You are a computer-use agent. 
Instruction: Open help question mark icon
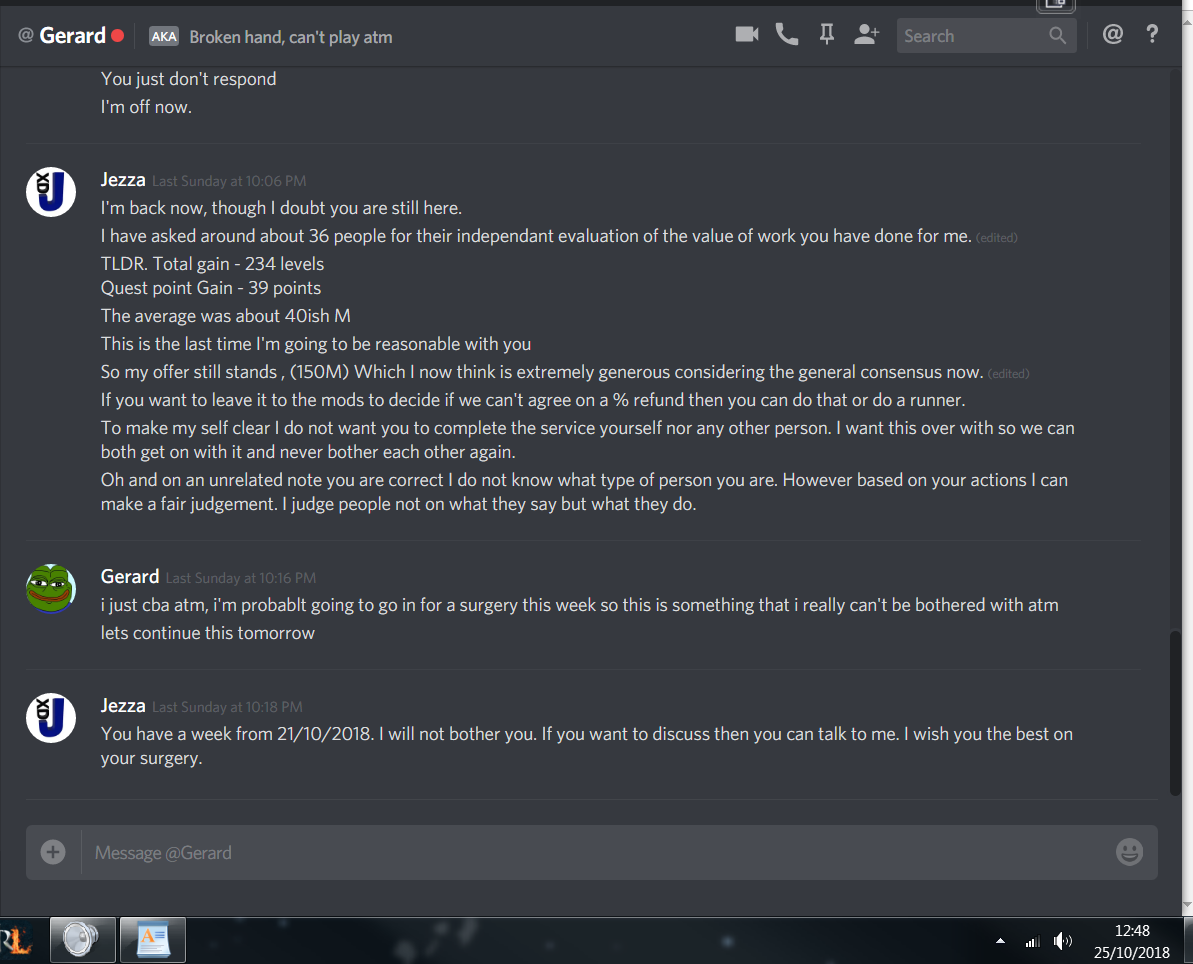pos(1152,34)
